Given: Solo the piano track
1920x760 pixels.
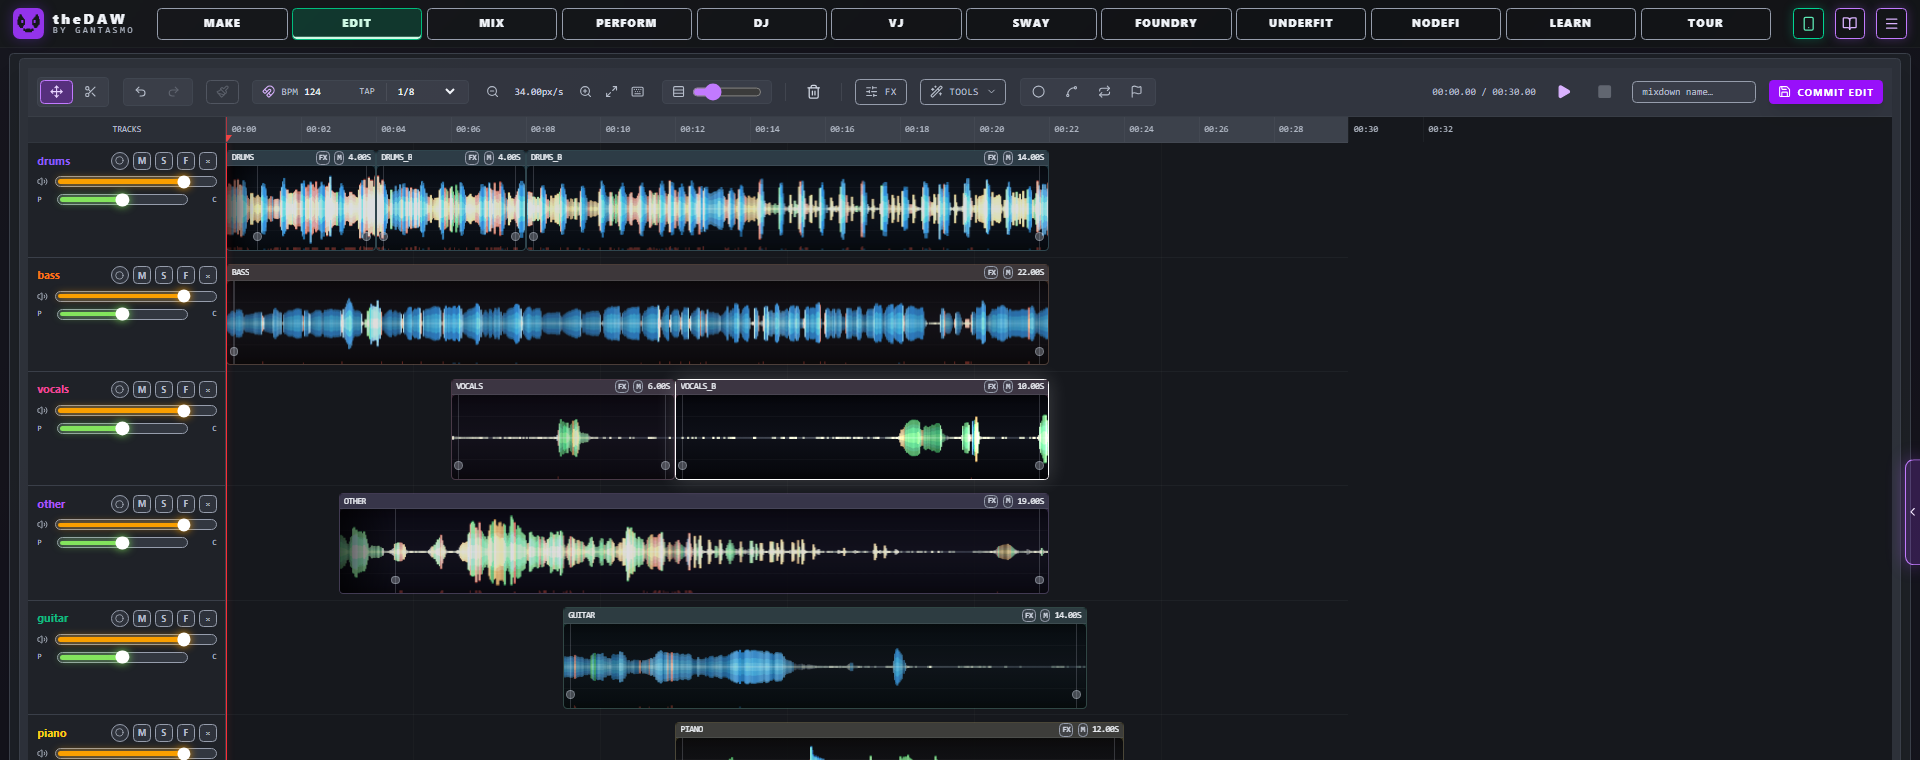Looking at the screenshot, I should pos(164,733).
